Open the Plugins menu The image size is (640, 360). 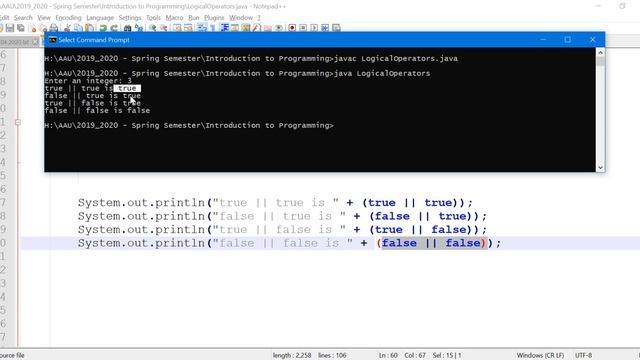point(214,18)
